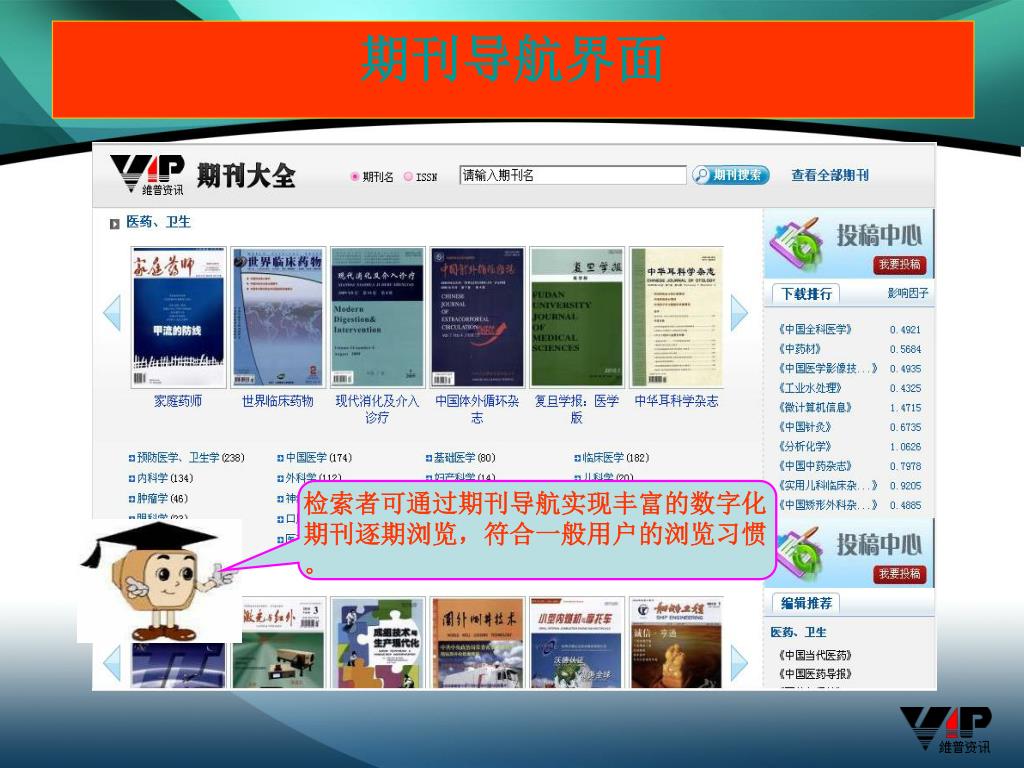The width and height of the screenshot is (1024, 768).
Task: Open the 现代消化及介入诊疗 journal cover
Action: 377,317
